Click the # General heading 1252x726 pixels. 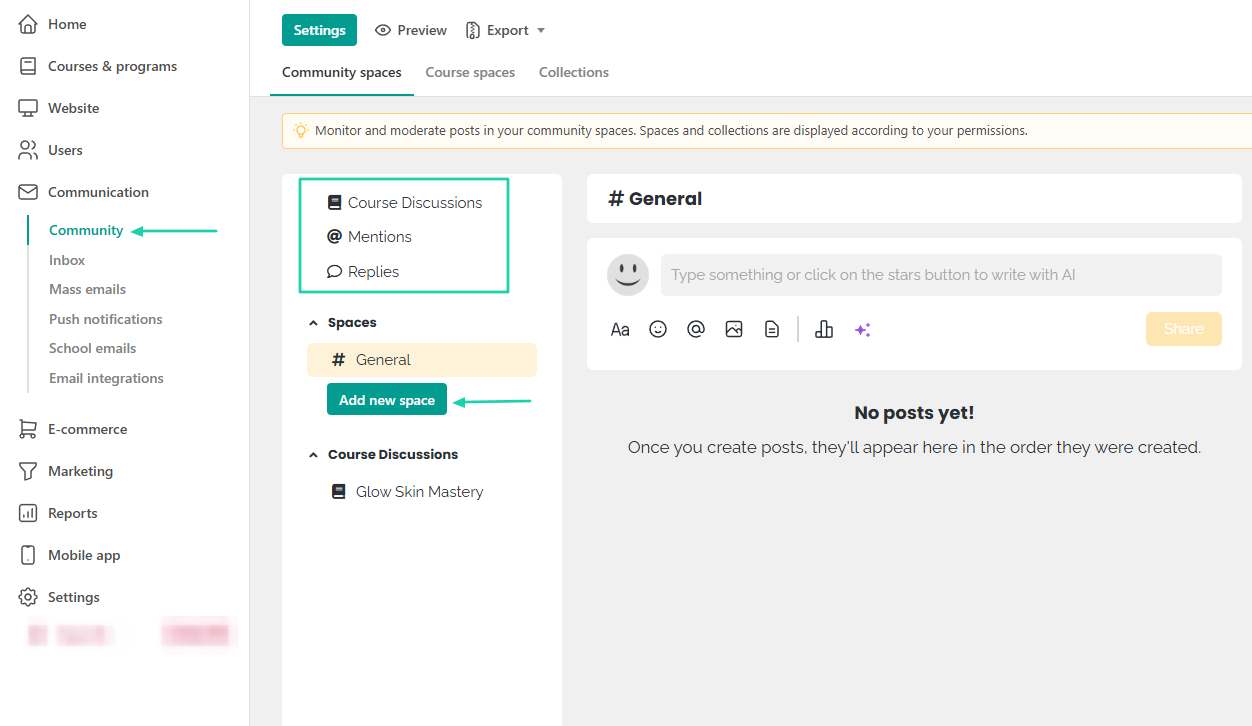click(655, 199)
